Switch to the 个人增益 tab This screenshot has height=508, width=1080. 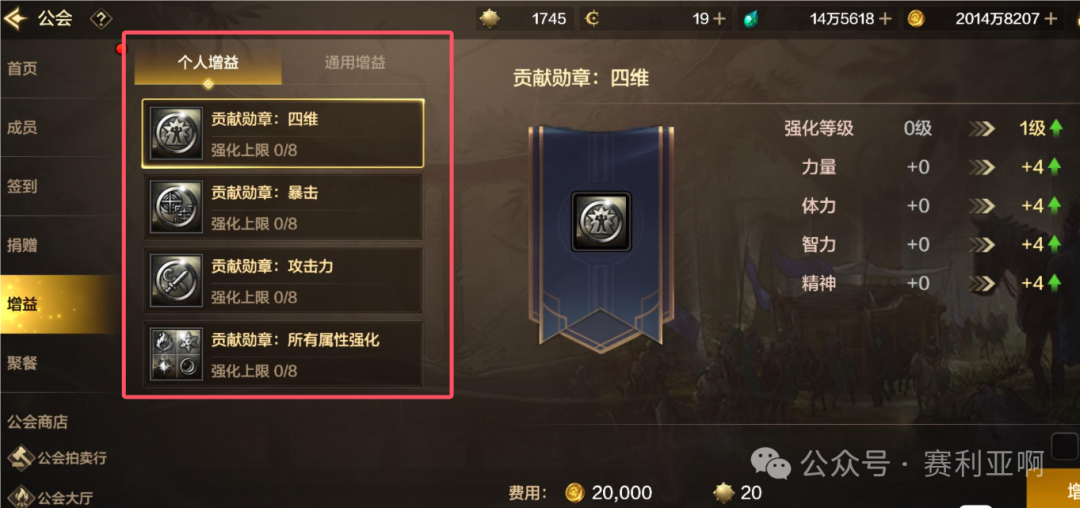pyautogui.click(x=208, y=63)
